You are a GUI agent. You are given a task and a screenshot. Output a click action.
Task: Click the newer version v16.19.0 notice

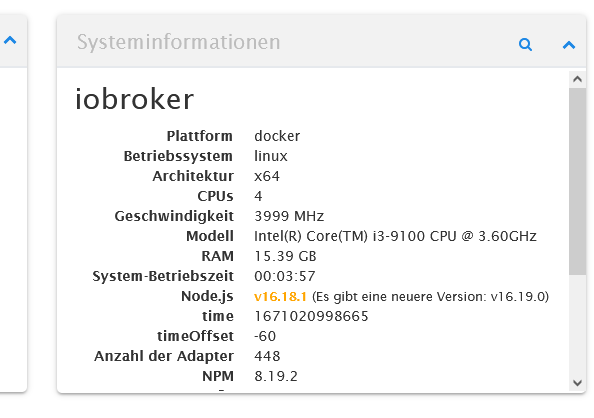coord(430,296)
